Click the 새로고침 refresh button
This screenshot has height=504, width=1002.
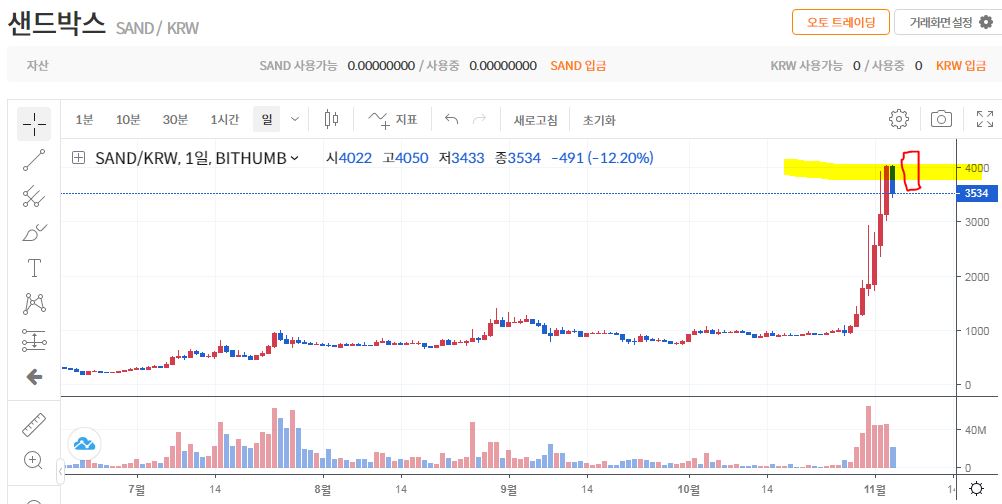pos(536,119)
